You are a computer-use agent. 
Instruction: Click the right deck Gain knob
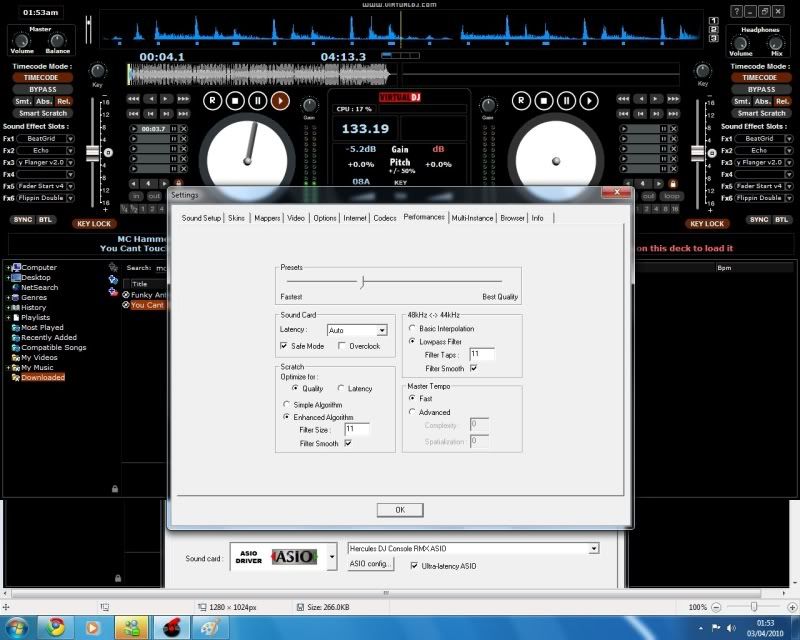(x=488, y=105)
